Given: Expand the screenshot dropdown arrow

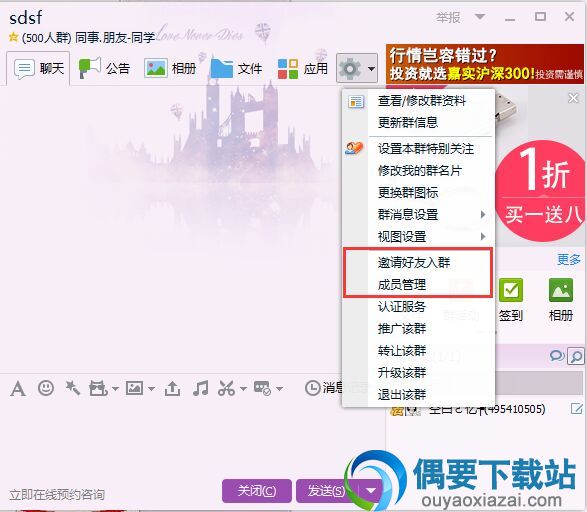Looking at the screenshot, I should click(x=243, y=389).
